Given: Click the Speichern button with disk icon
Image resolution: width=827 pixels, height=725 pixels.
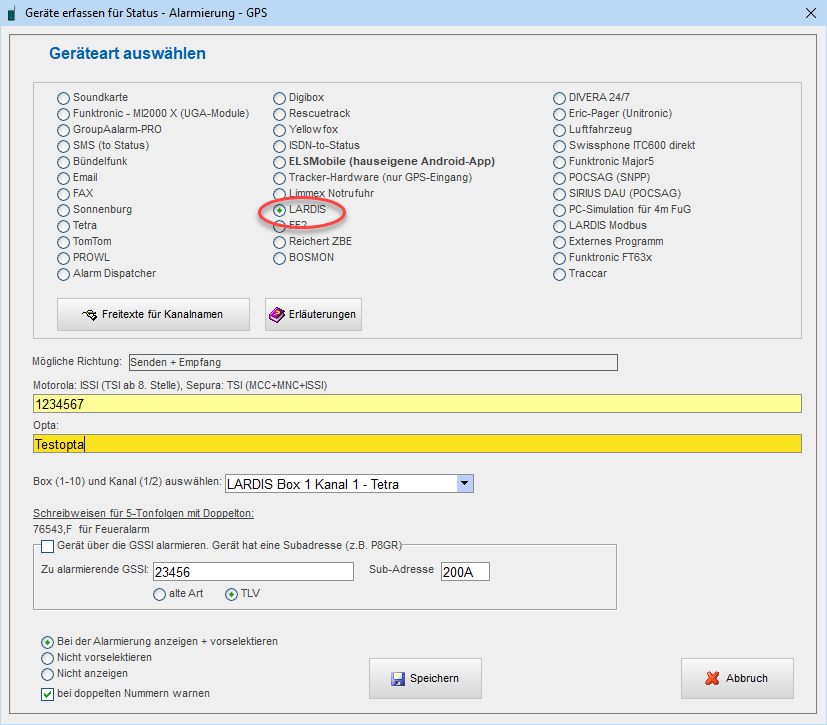Looking at the screenshot, I should coord(425,678).
